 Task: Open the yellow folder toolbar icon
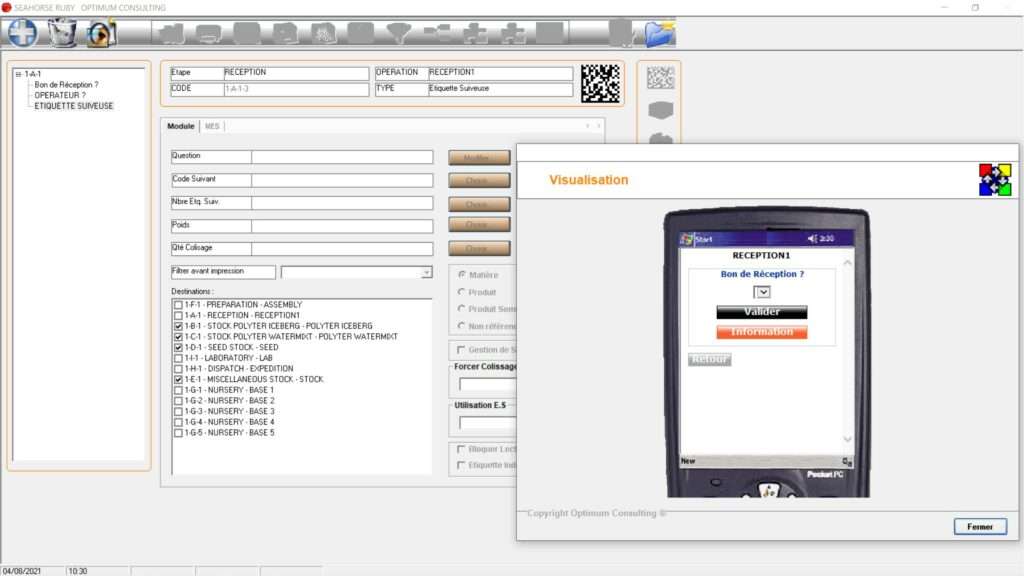click(x=659, y=34)
